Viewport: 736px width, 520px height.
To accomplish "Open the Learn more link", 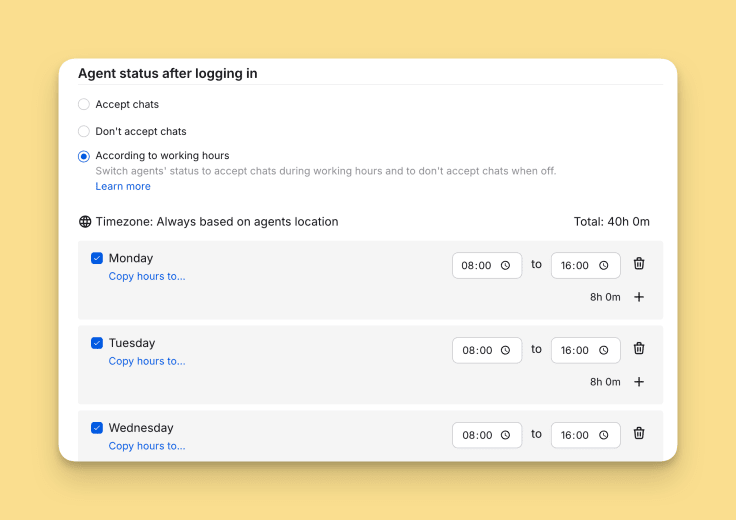I will [x=123, y=187].
